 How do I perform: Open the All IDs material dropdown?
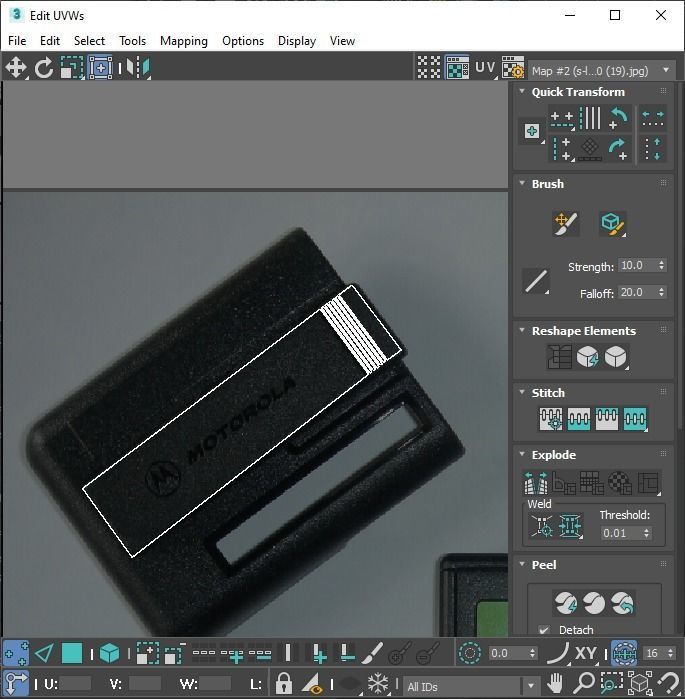(470, 686)
